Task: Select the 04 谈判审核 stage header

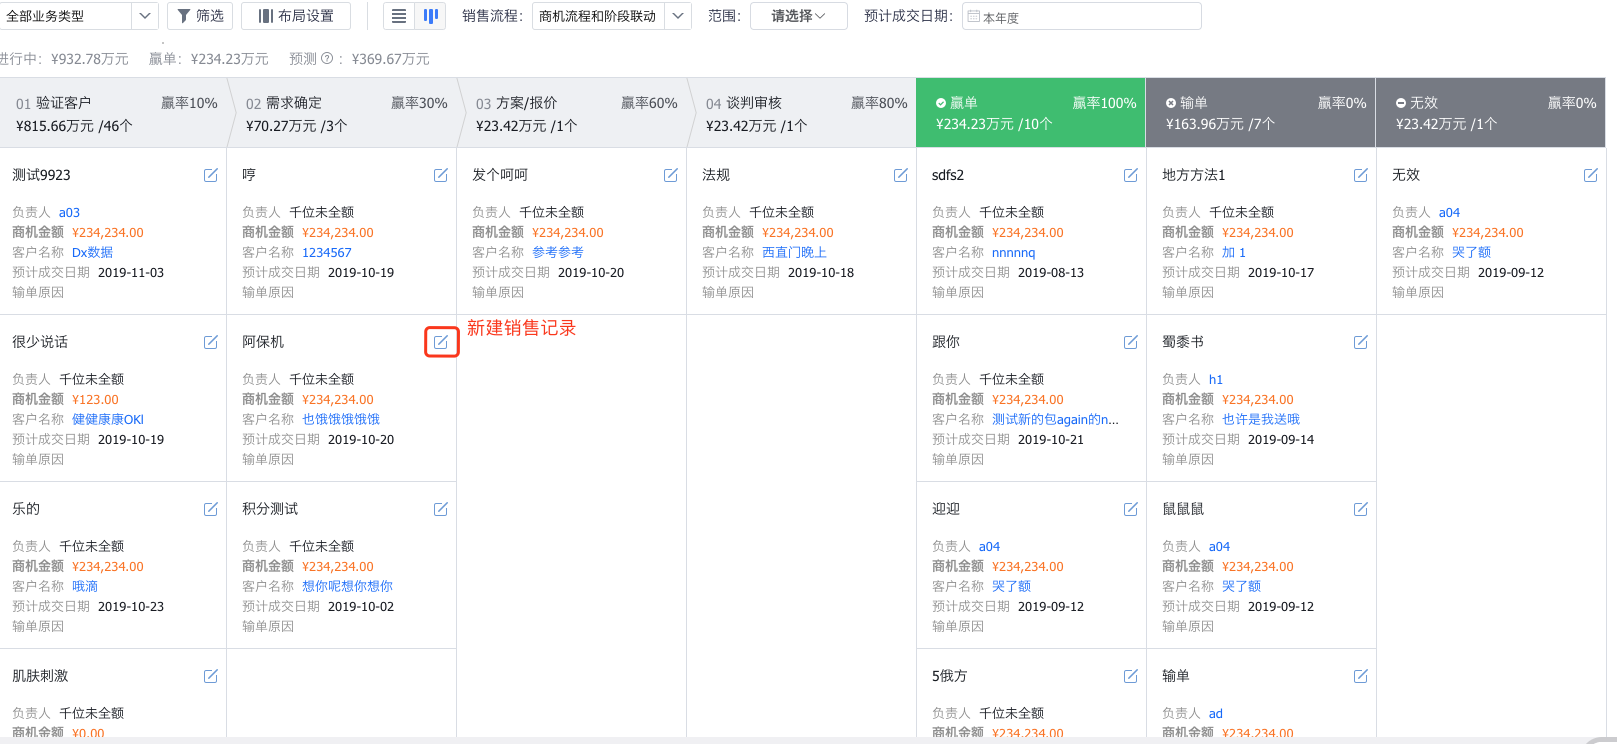Action: 803,113
